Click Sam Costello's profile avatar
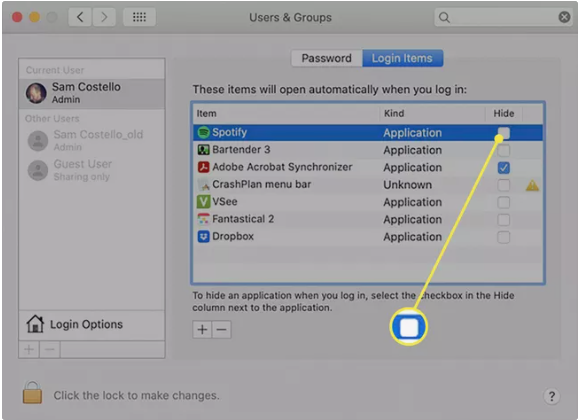The width and height of the screenshot is (584, 420). coord(36,93)
